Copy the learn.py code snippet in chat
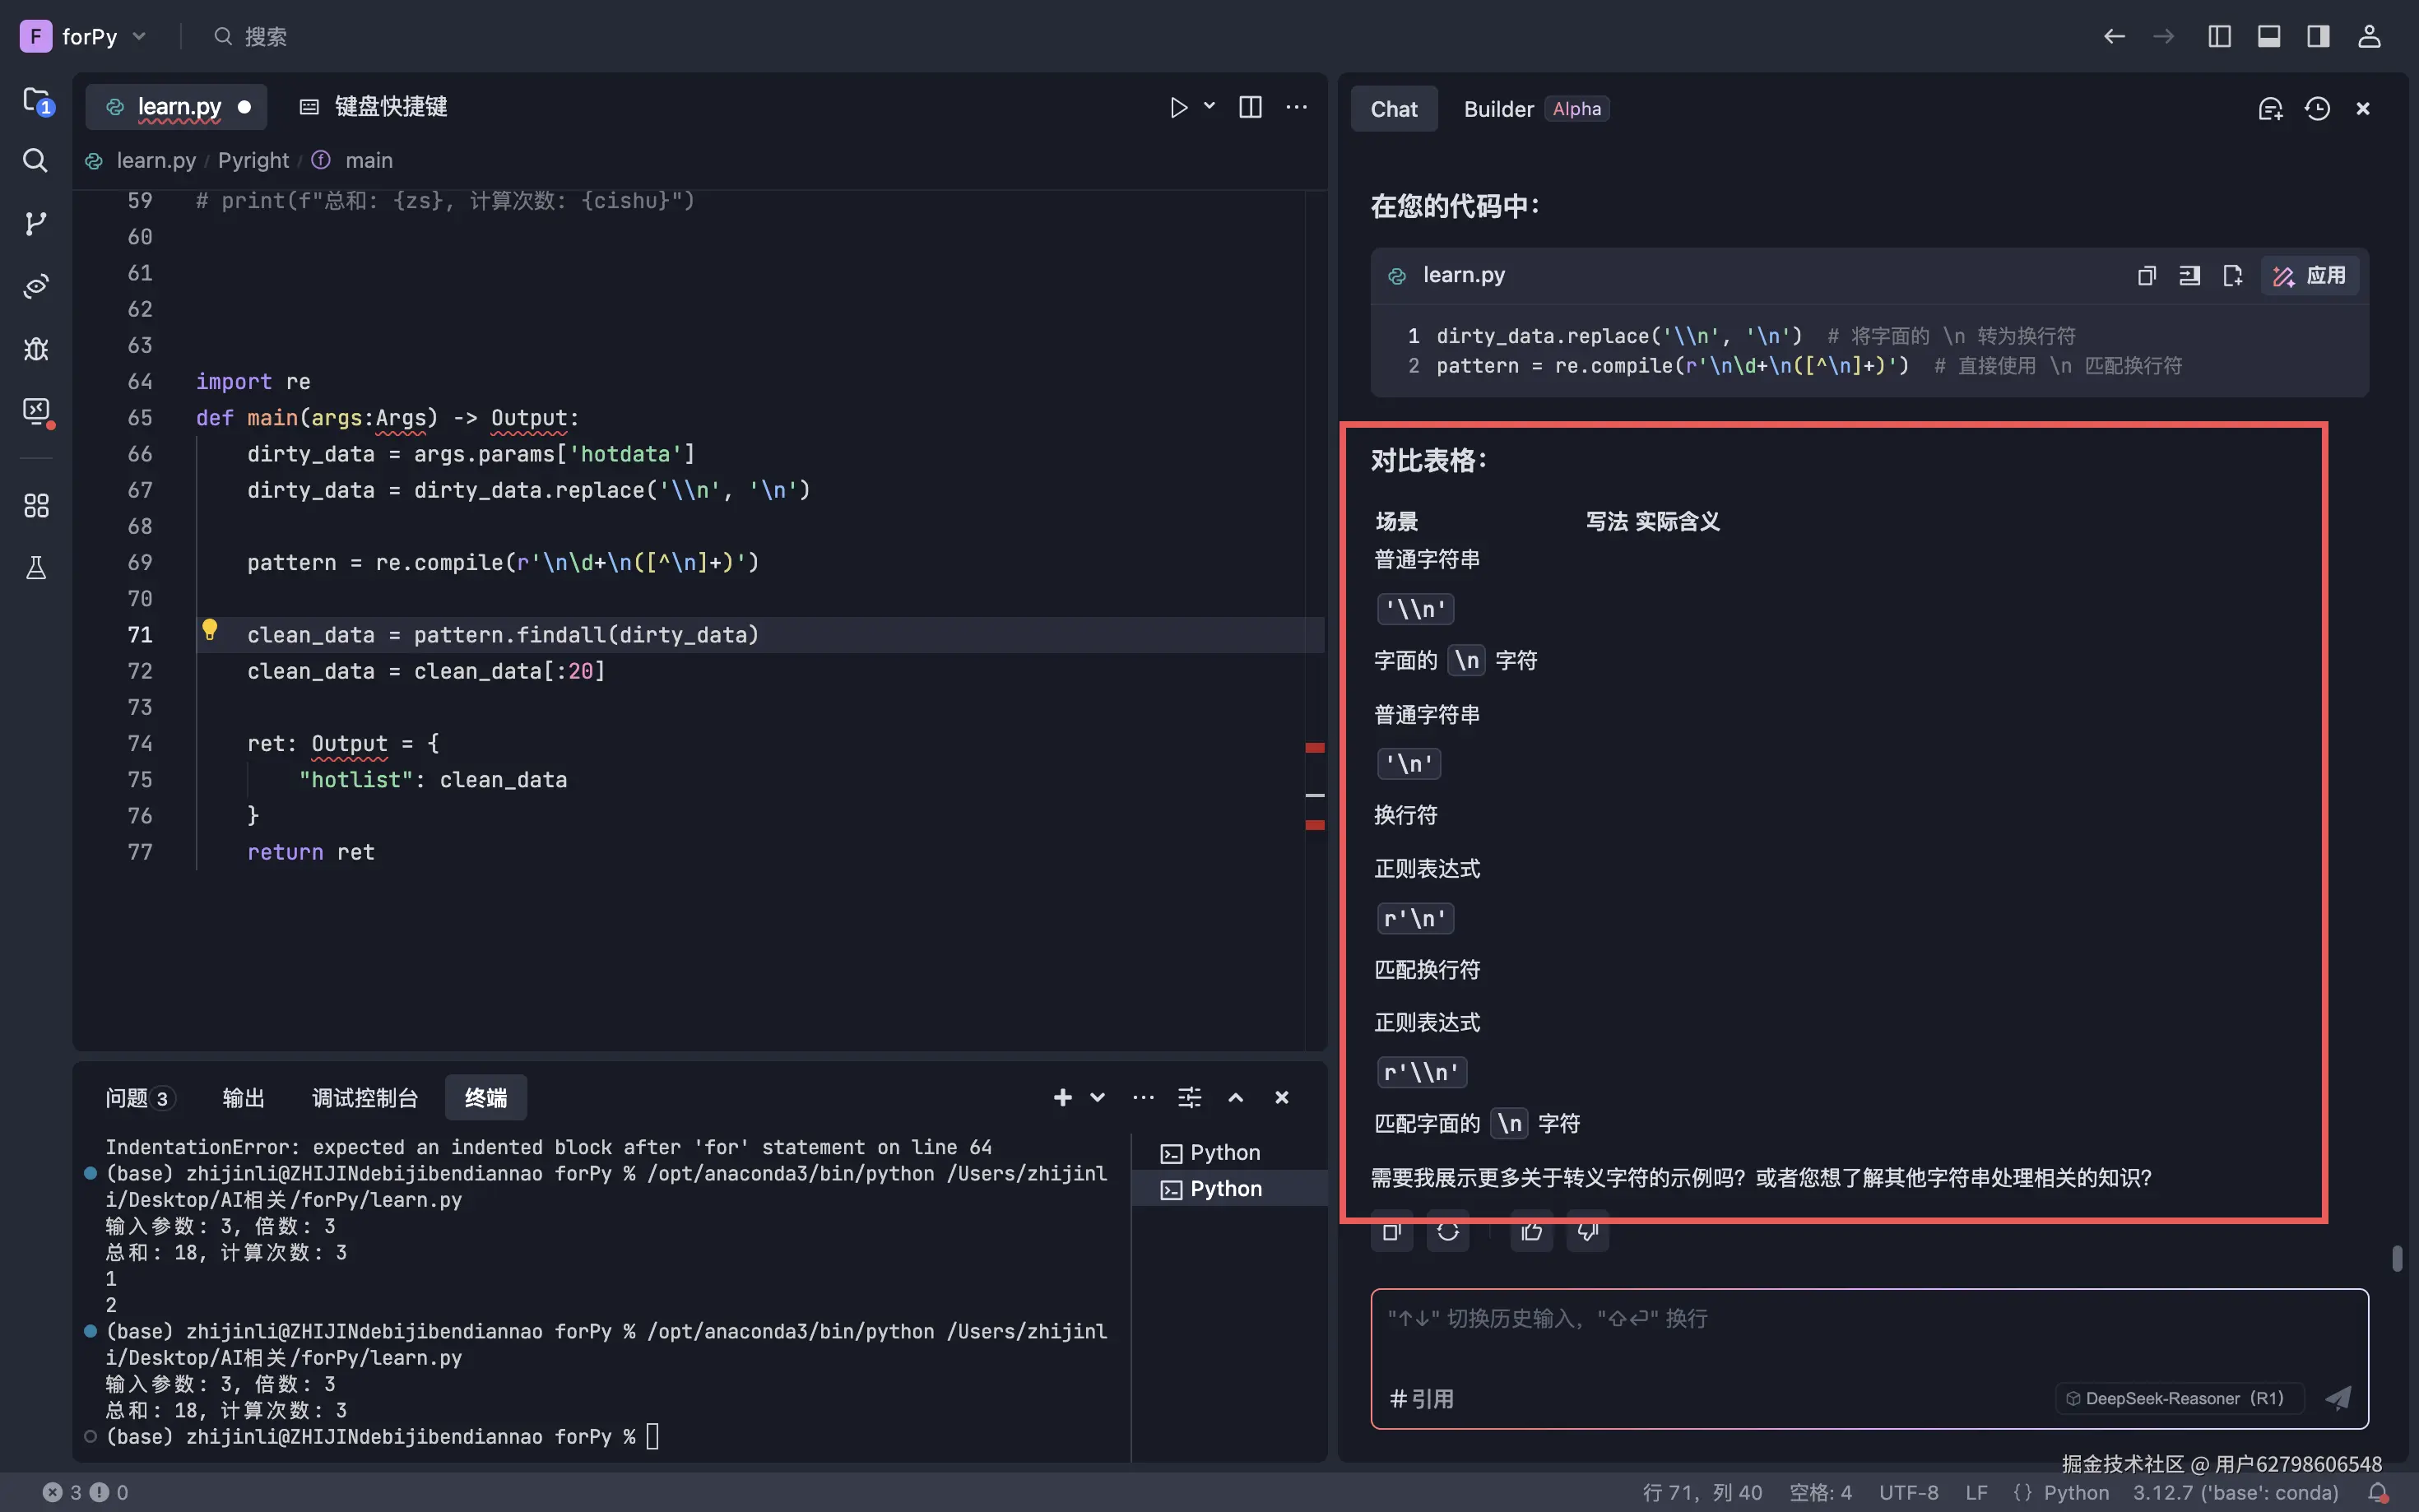2419x1512 pixels. coord(2146,276)
